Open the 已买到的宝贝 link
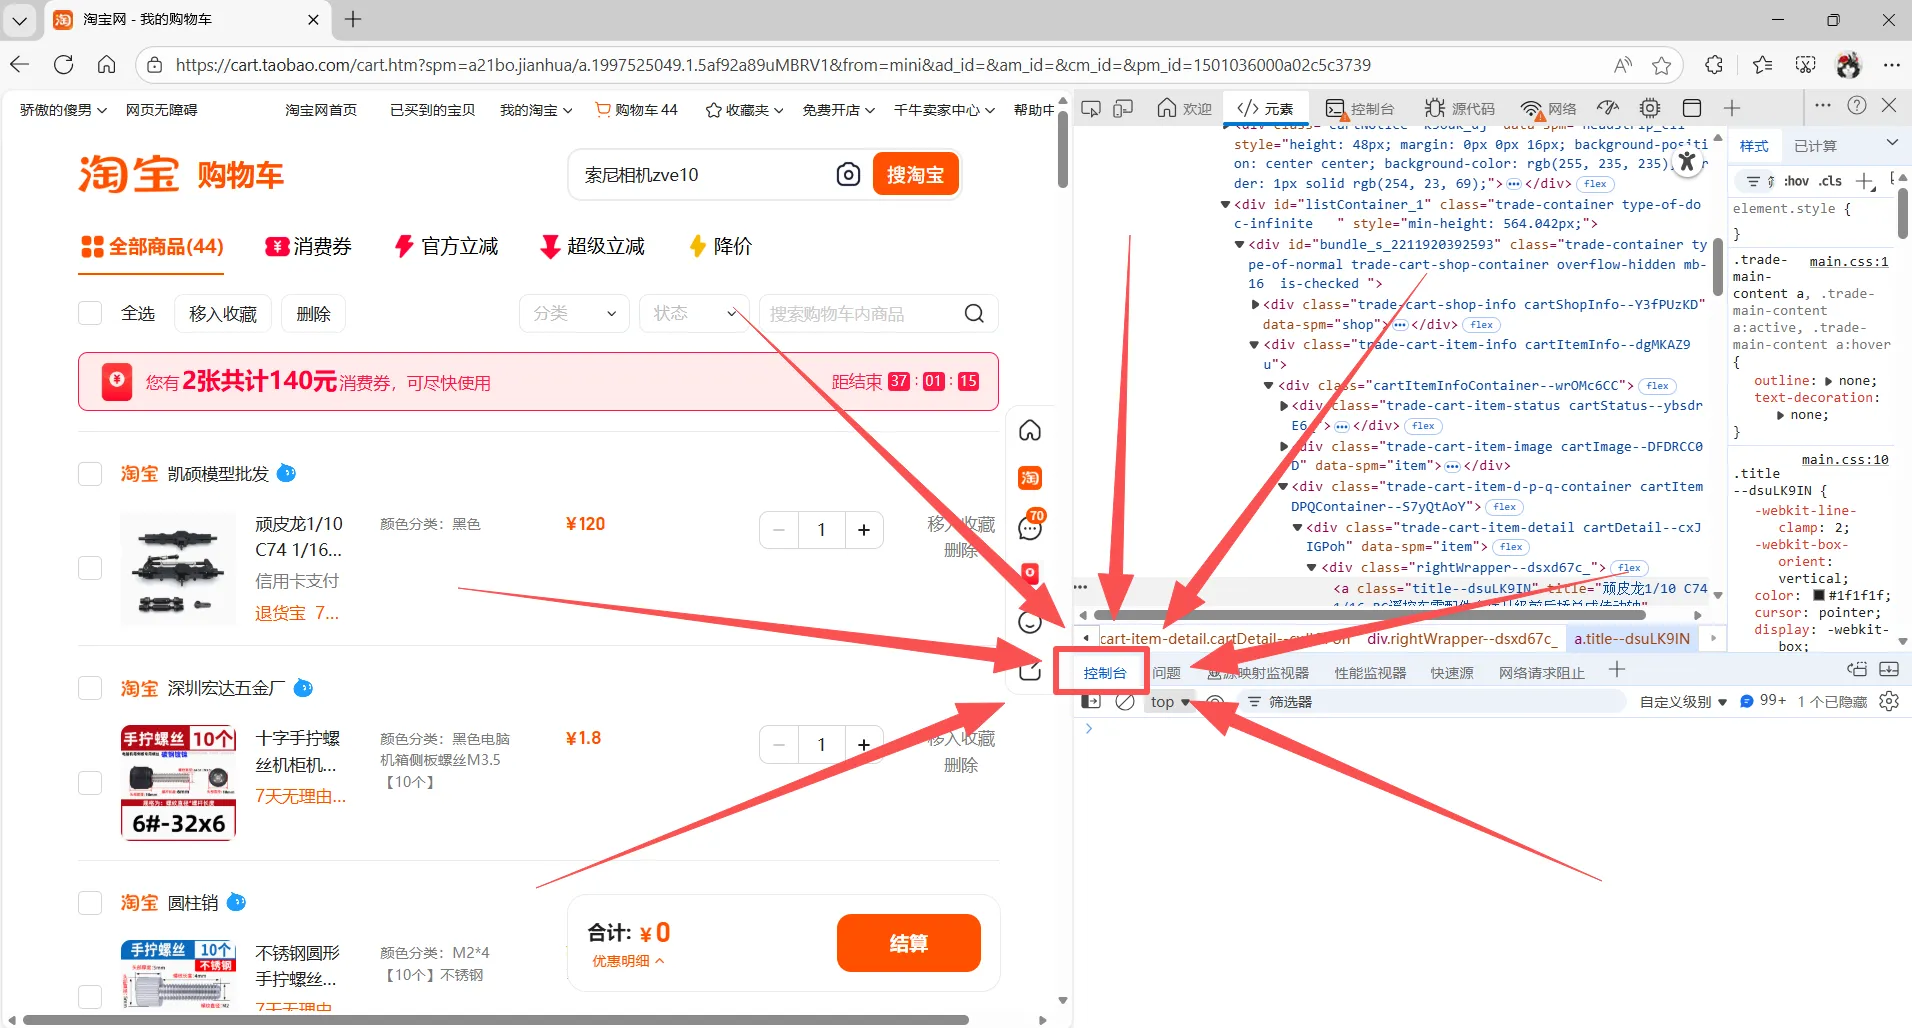The width and height of the screenshot is (1912, 1028). (x=432, y=110)
